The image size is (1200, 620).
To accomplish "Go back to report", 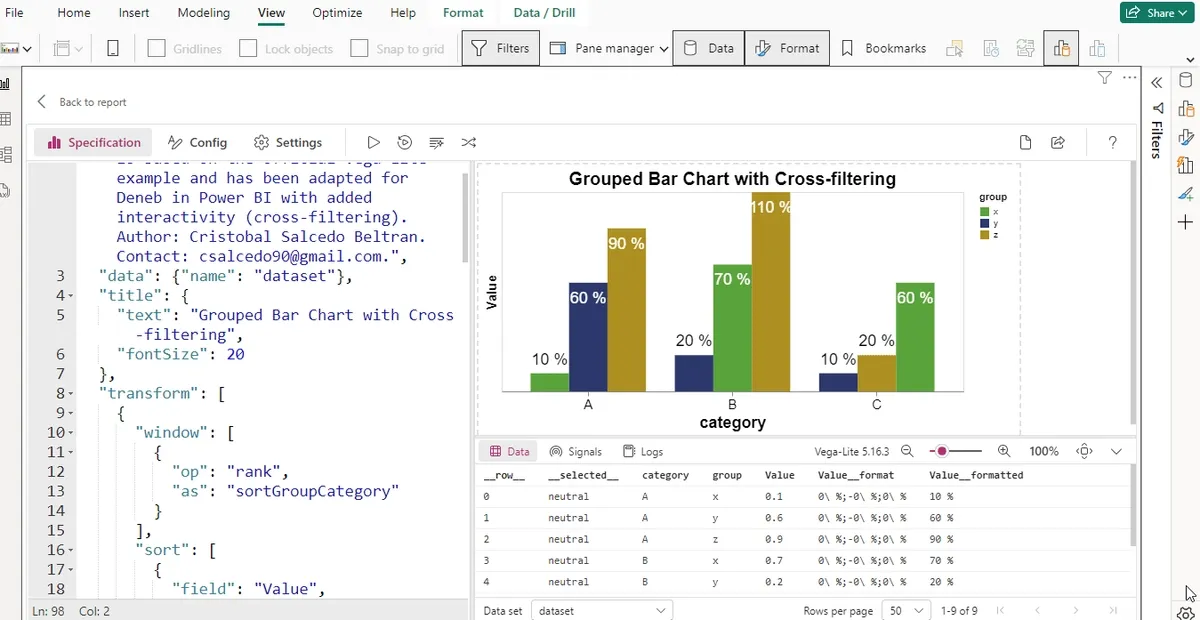I will coord(82,102).
